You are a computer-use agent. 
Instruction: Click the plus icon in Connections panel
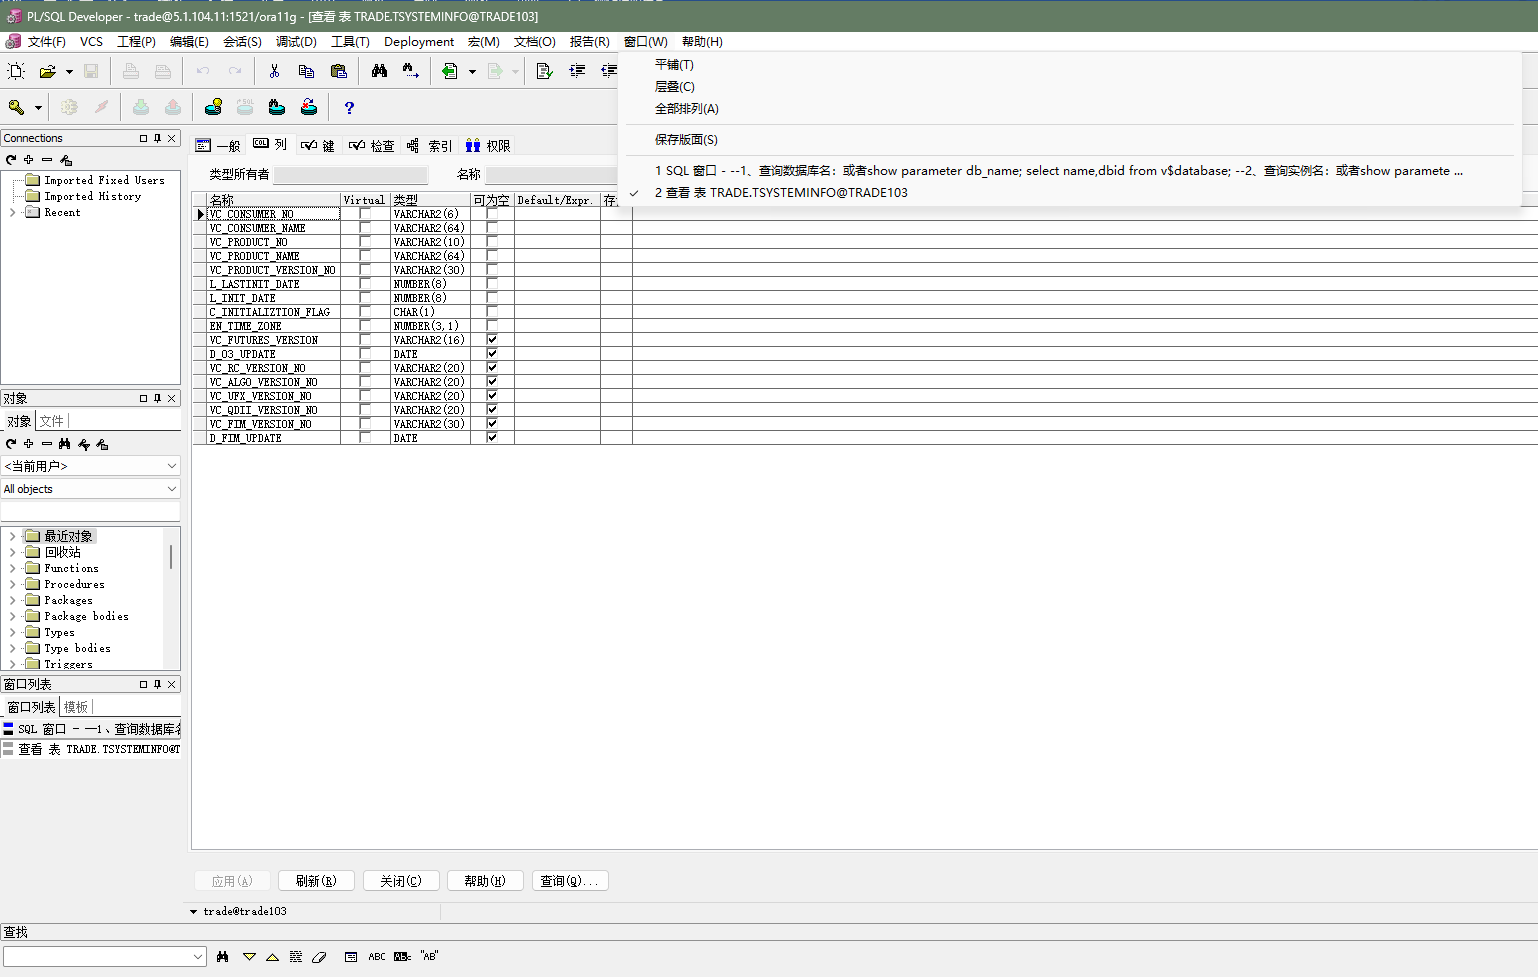point(29,160)
